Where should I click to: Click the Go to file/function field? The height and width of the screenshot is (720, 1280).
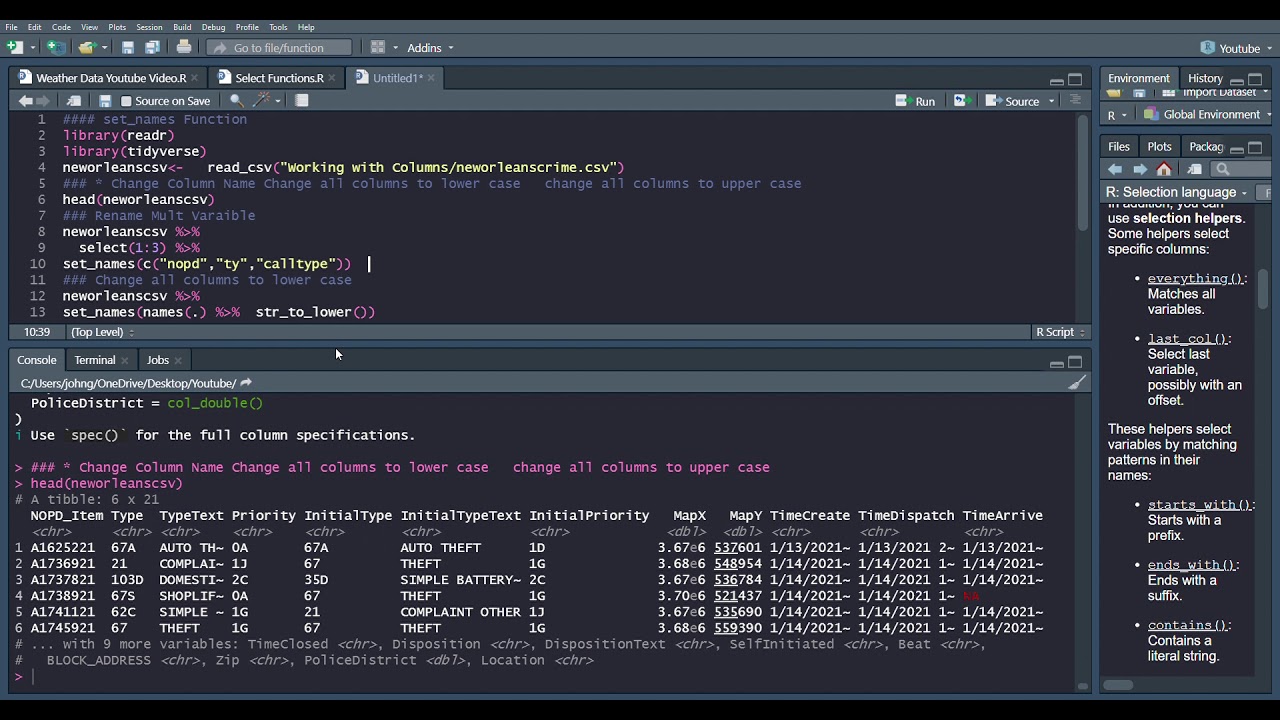tap(280, 47)
